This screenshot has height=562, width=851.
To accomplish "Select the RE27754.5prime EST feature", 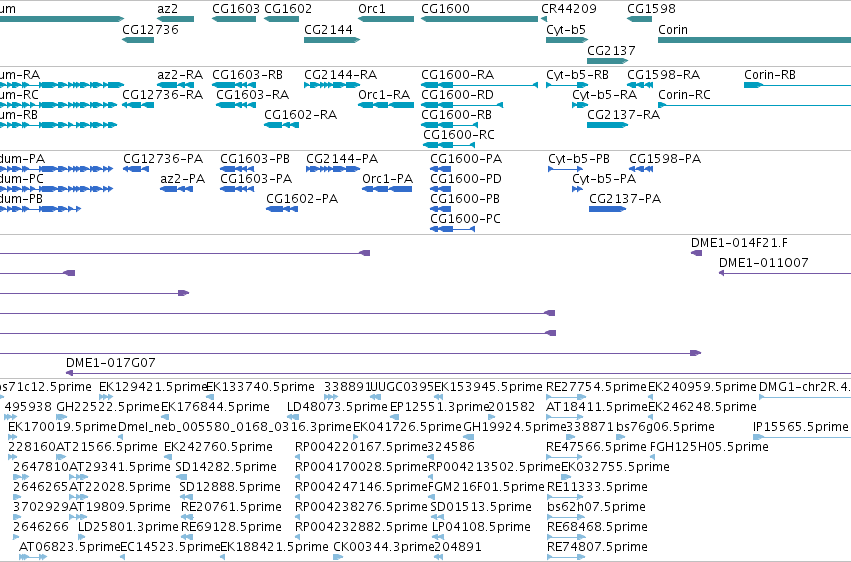I will click(x=564, y=397).
